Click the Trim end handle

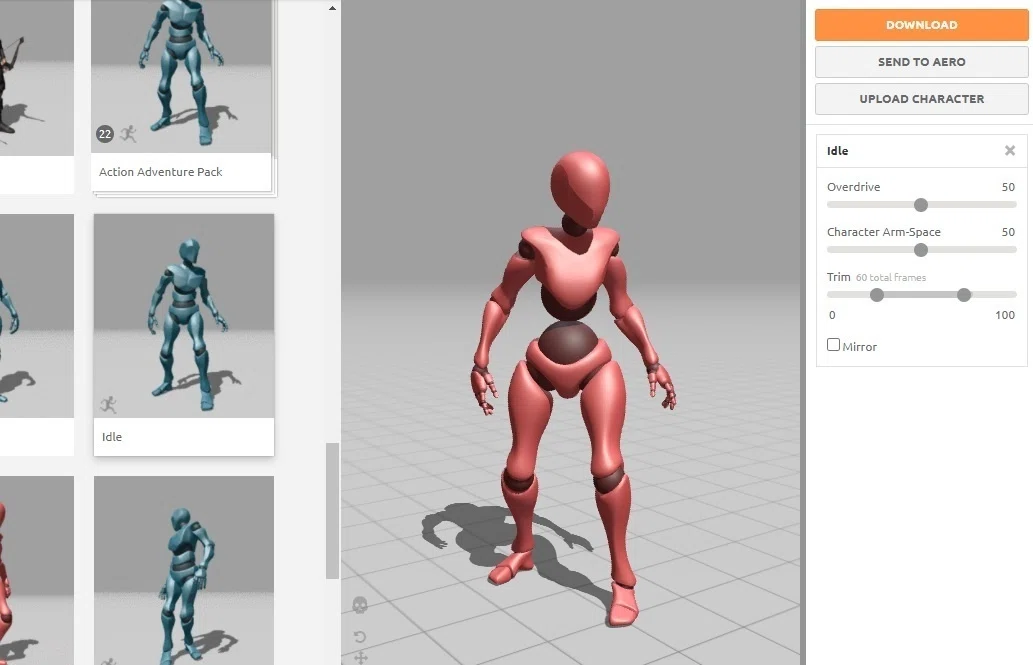pyautogui.click(x=964, y=295)
